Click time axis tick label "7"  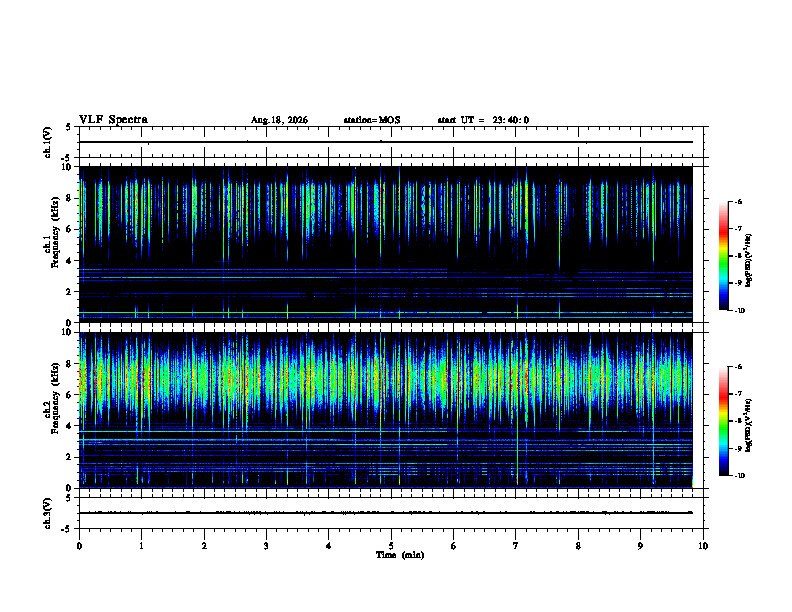(516, 546)
